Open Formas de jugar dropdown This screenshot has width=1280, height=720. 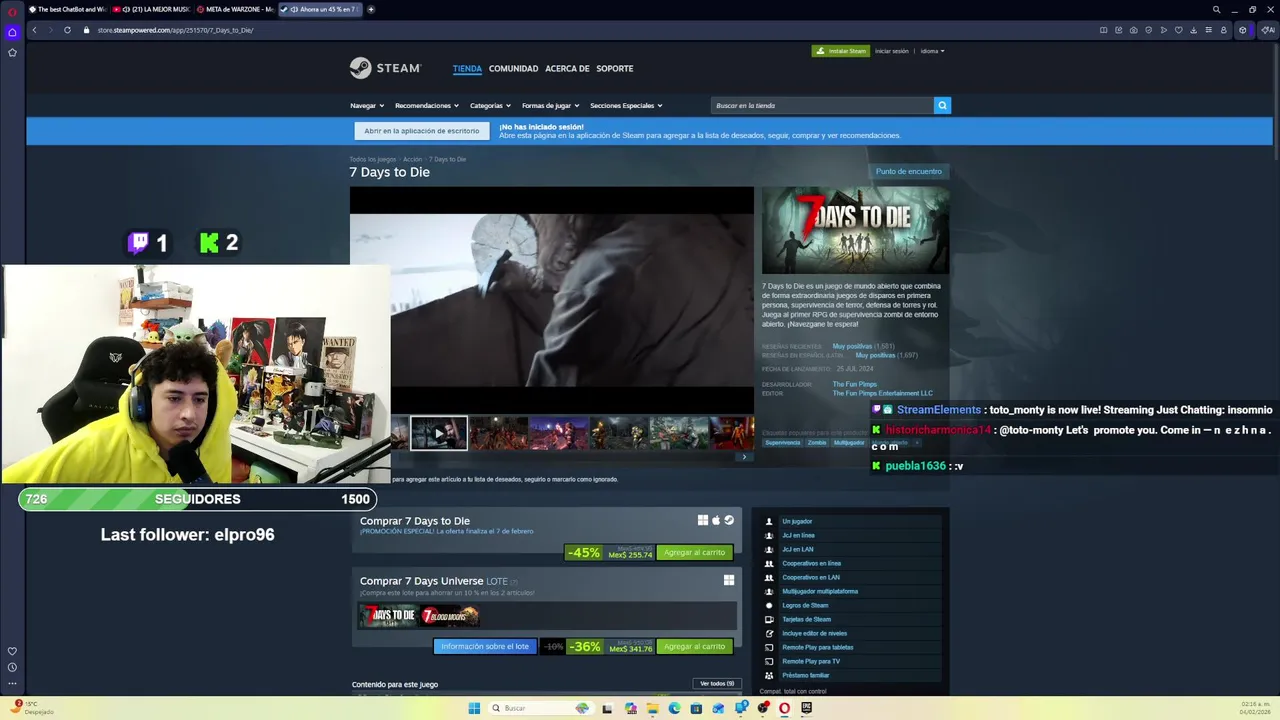pos(550,105)
